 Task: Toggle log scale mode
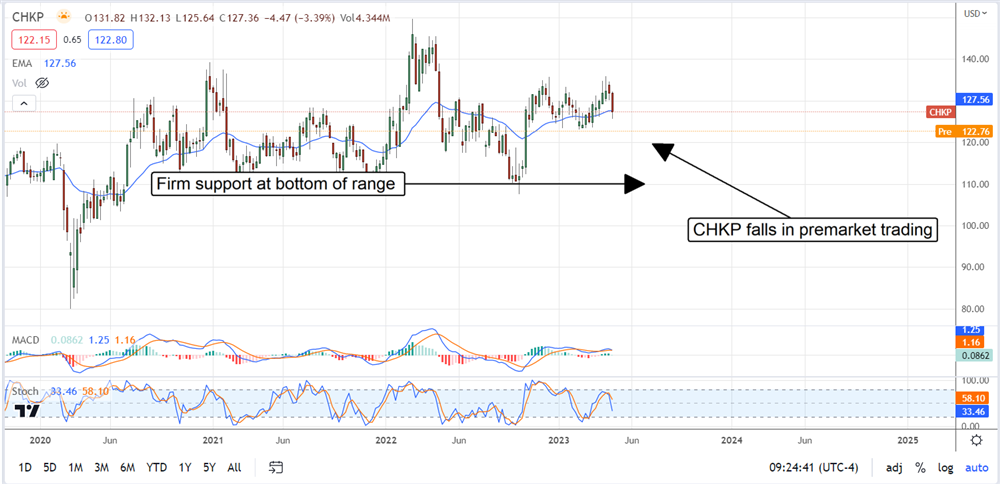[x=945, y=467]
